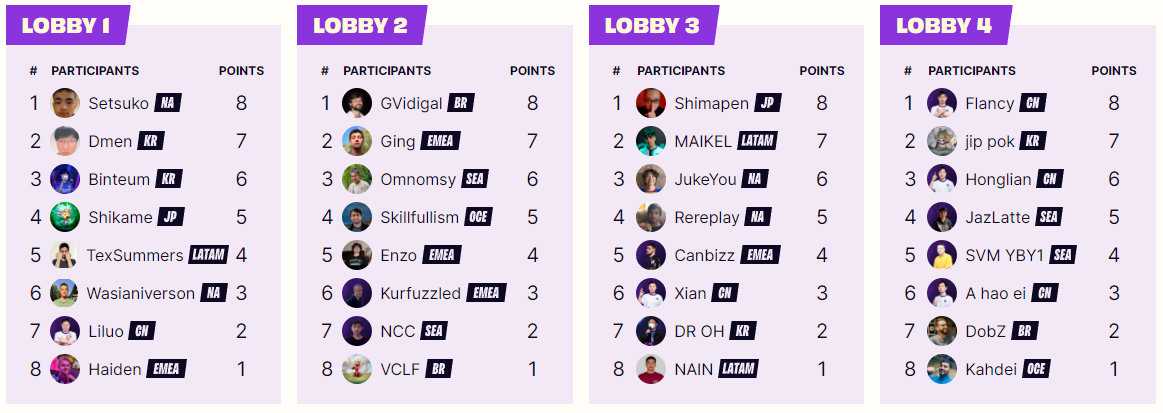Click the LATAM tag beside TexSummers

pyautogui.click(x=209, y=255)
